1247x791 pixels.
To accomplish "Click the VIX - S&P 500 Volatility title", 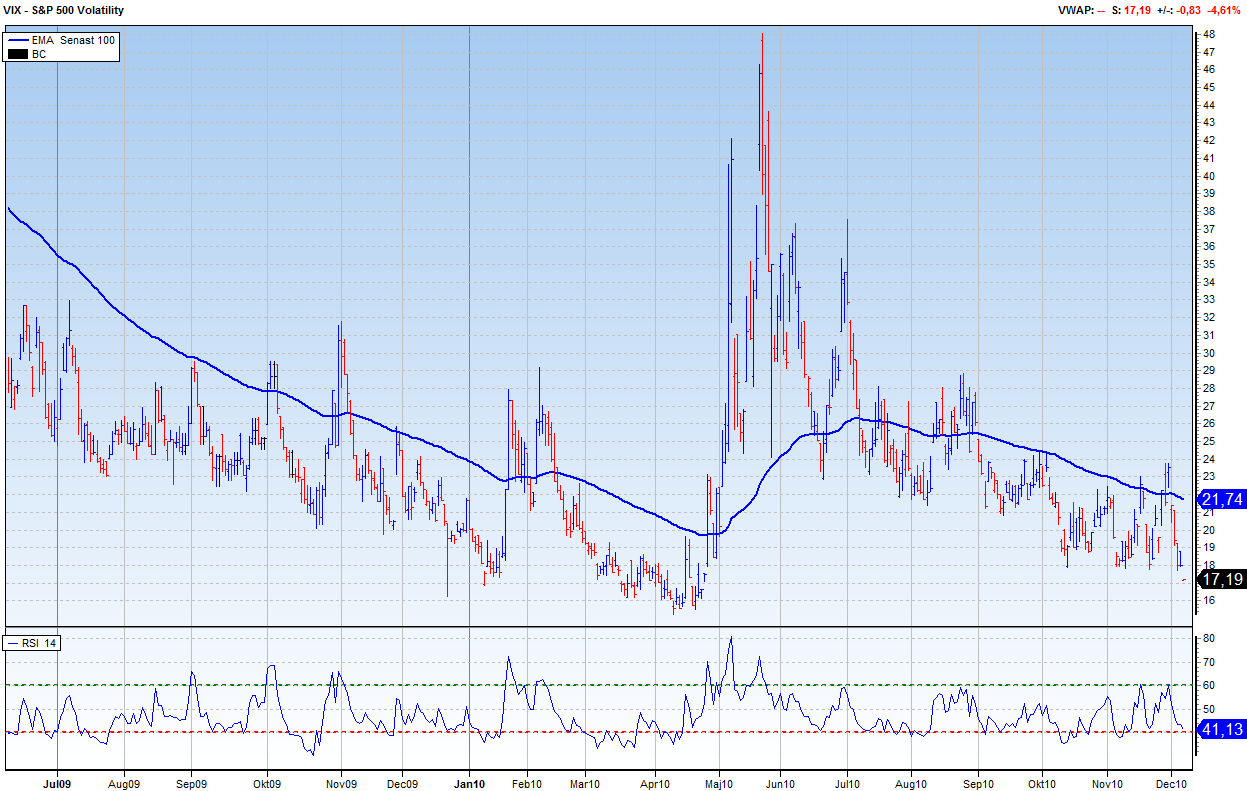I will pos(63,10).
